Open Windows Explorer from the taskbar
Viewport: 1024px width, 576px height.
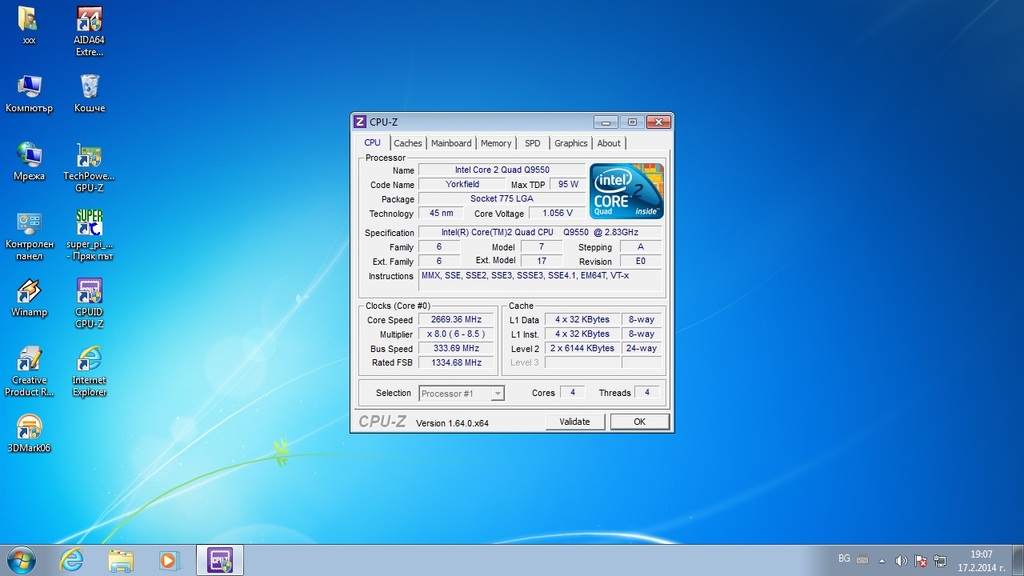coord(121,560)
